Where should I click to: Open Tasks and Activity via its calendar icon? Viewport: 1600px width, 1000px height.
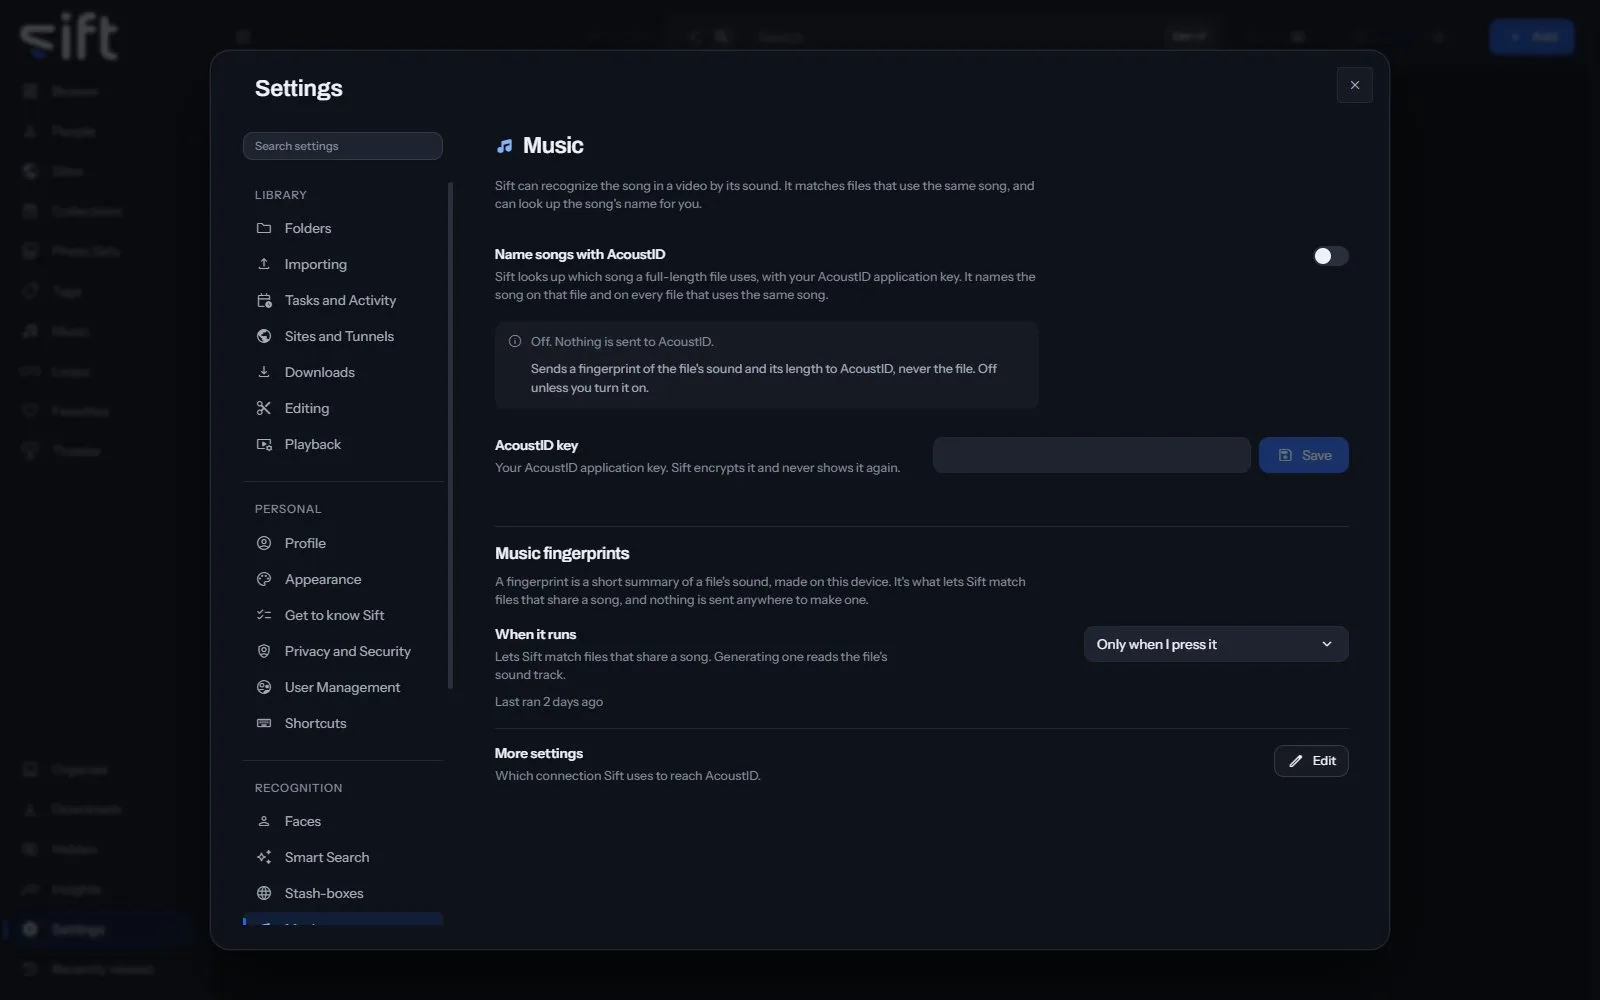264,300
